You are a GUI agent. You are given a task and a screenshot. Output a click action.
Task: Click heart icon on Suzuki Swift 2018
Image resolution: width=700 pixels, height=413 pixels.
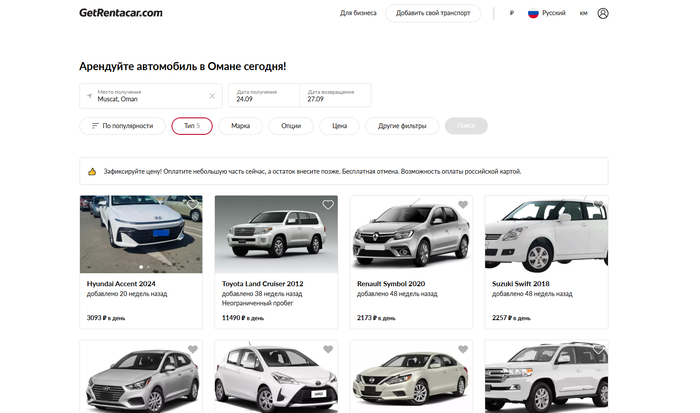[598, 205]
